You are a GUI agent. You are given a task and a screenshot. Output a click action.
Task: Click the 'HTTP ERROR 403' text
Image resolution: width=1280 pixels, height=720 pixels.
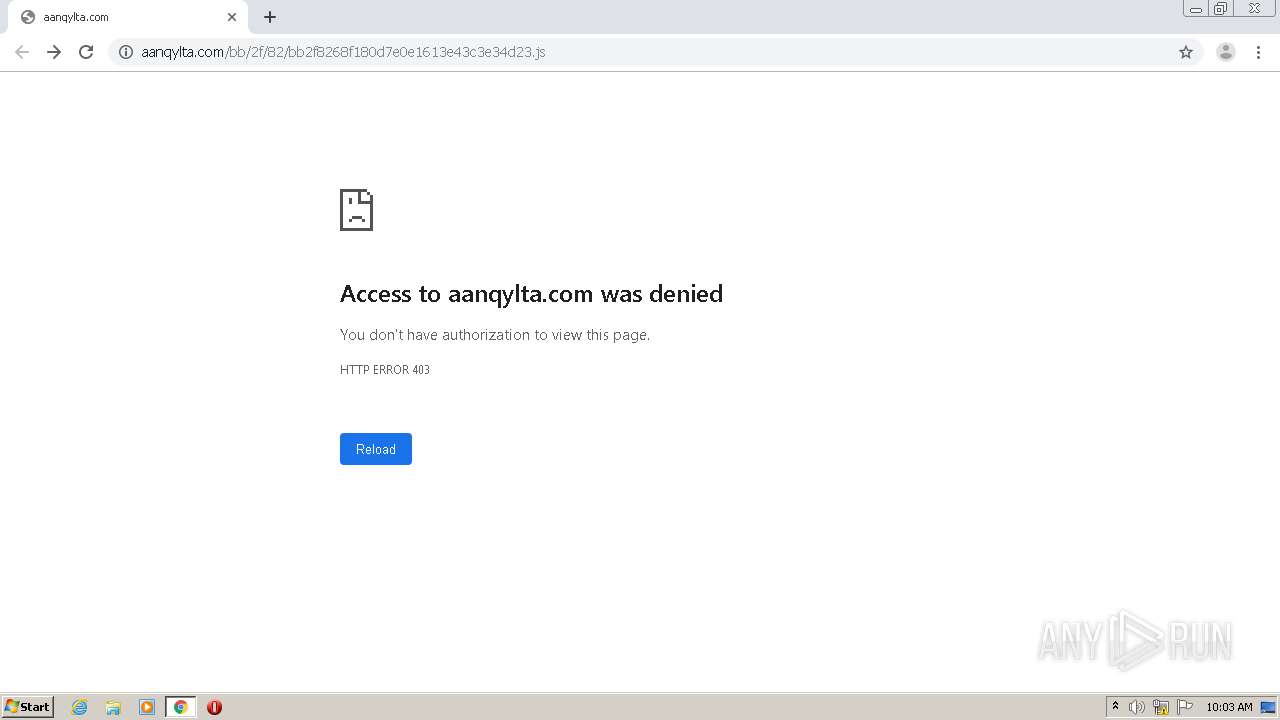(x=385, y=370)
